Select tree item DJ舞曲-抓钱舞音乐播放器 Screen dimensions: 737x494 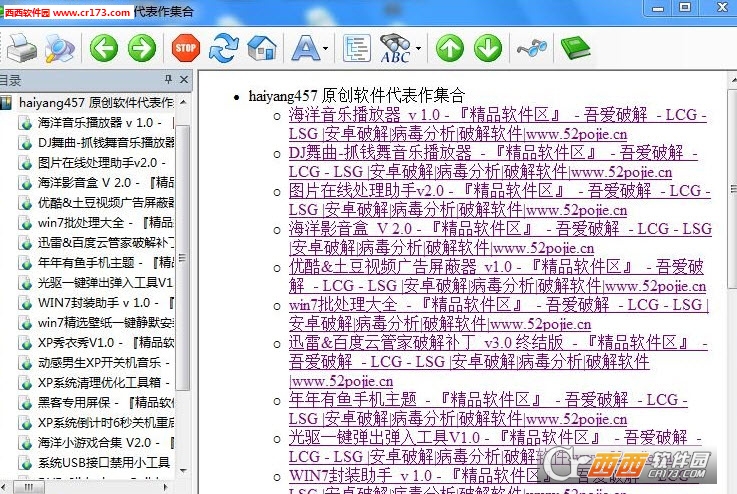106,142
